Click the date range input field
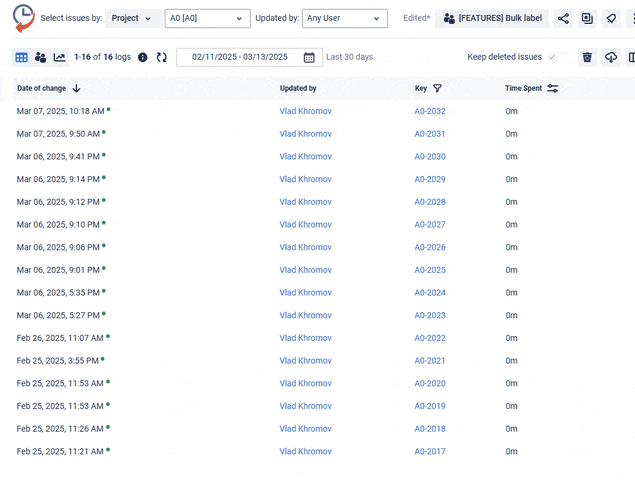Screen dimensions: 635x480 (239, 58)
